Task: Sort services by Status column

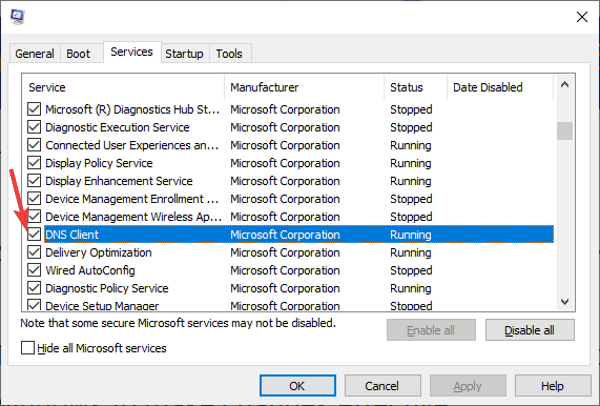Action: [x=415, y=88]
